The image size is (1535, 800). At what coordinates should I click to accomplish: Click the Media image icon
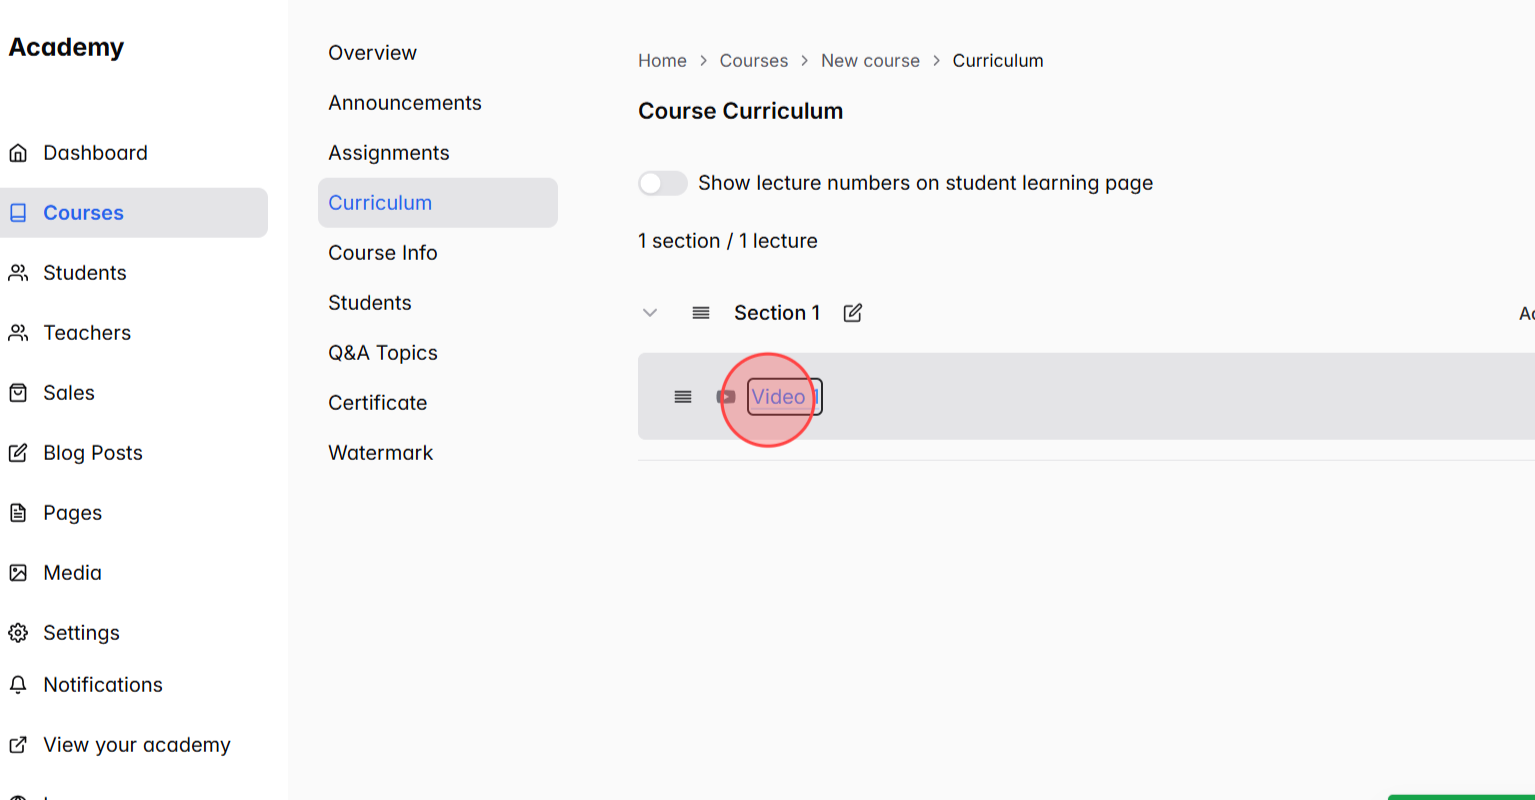coord(19,572)
